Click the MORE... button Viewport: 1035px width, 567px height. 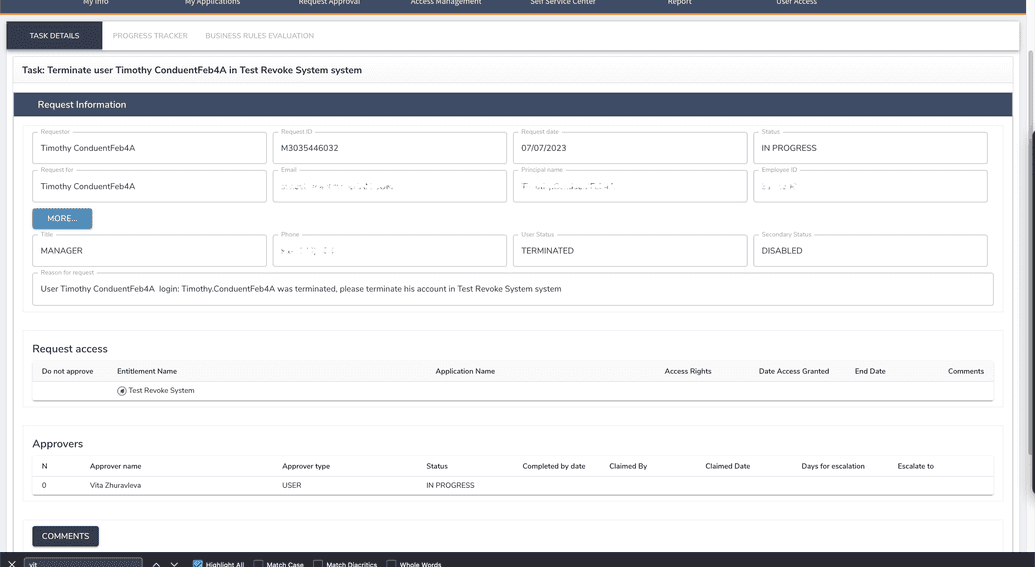coord(62,218)
